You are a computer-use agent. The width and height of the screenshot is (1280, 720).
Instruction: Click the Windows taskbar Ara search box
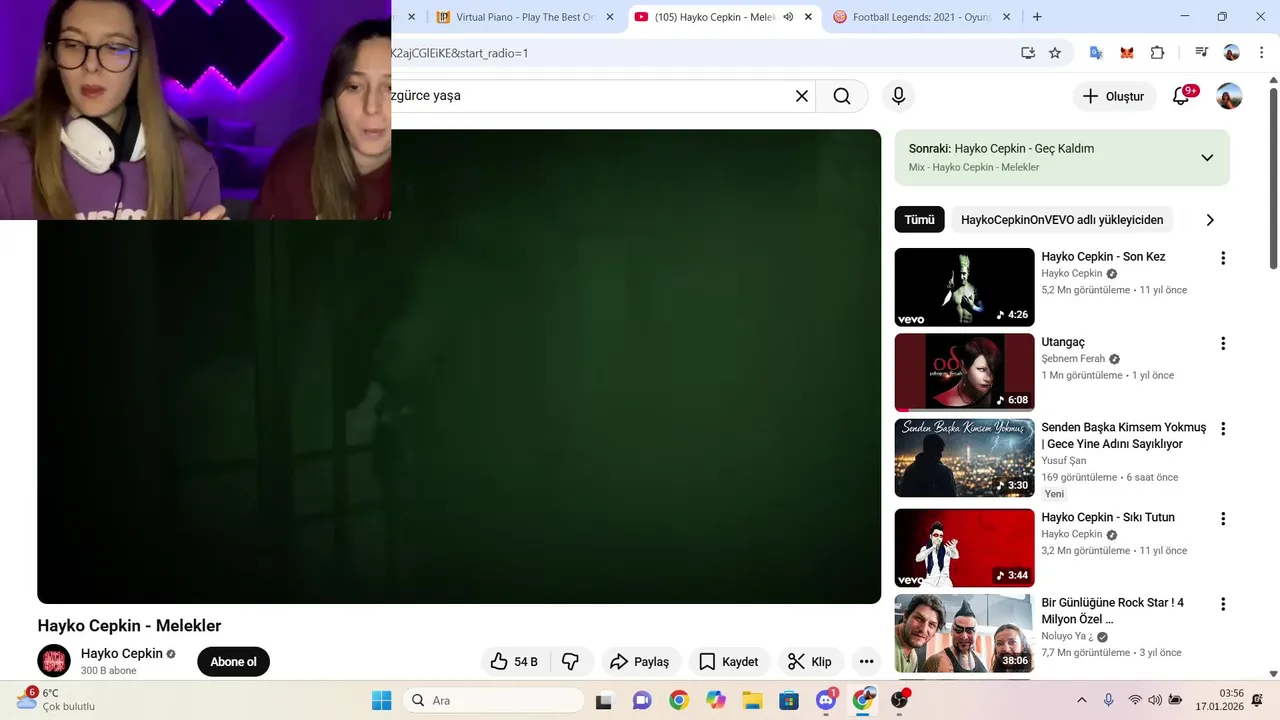(493, 700)
